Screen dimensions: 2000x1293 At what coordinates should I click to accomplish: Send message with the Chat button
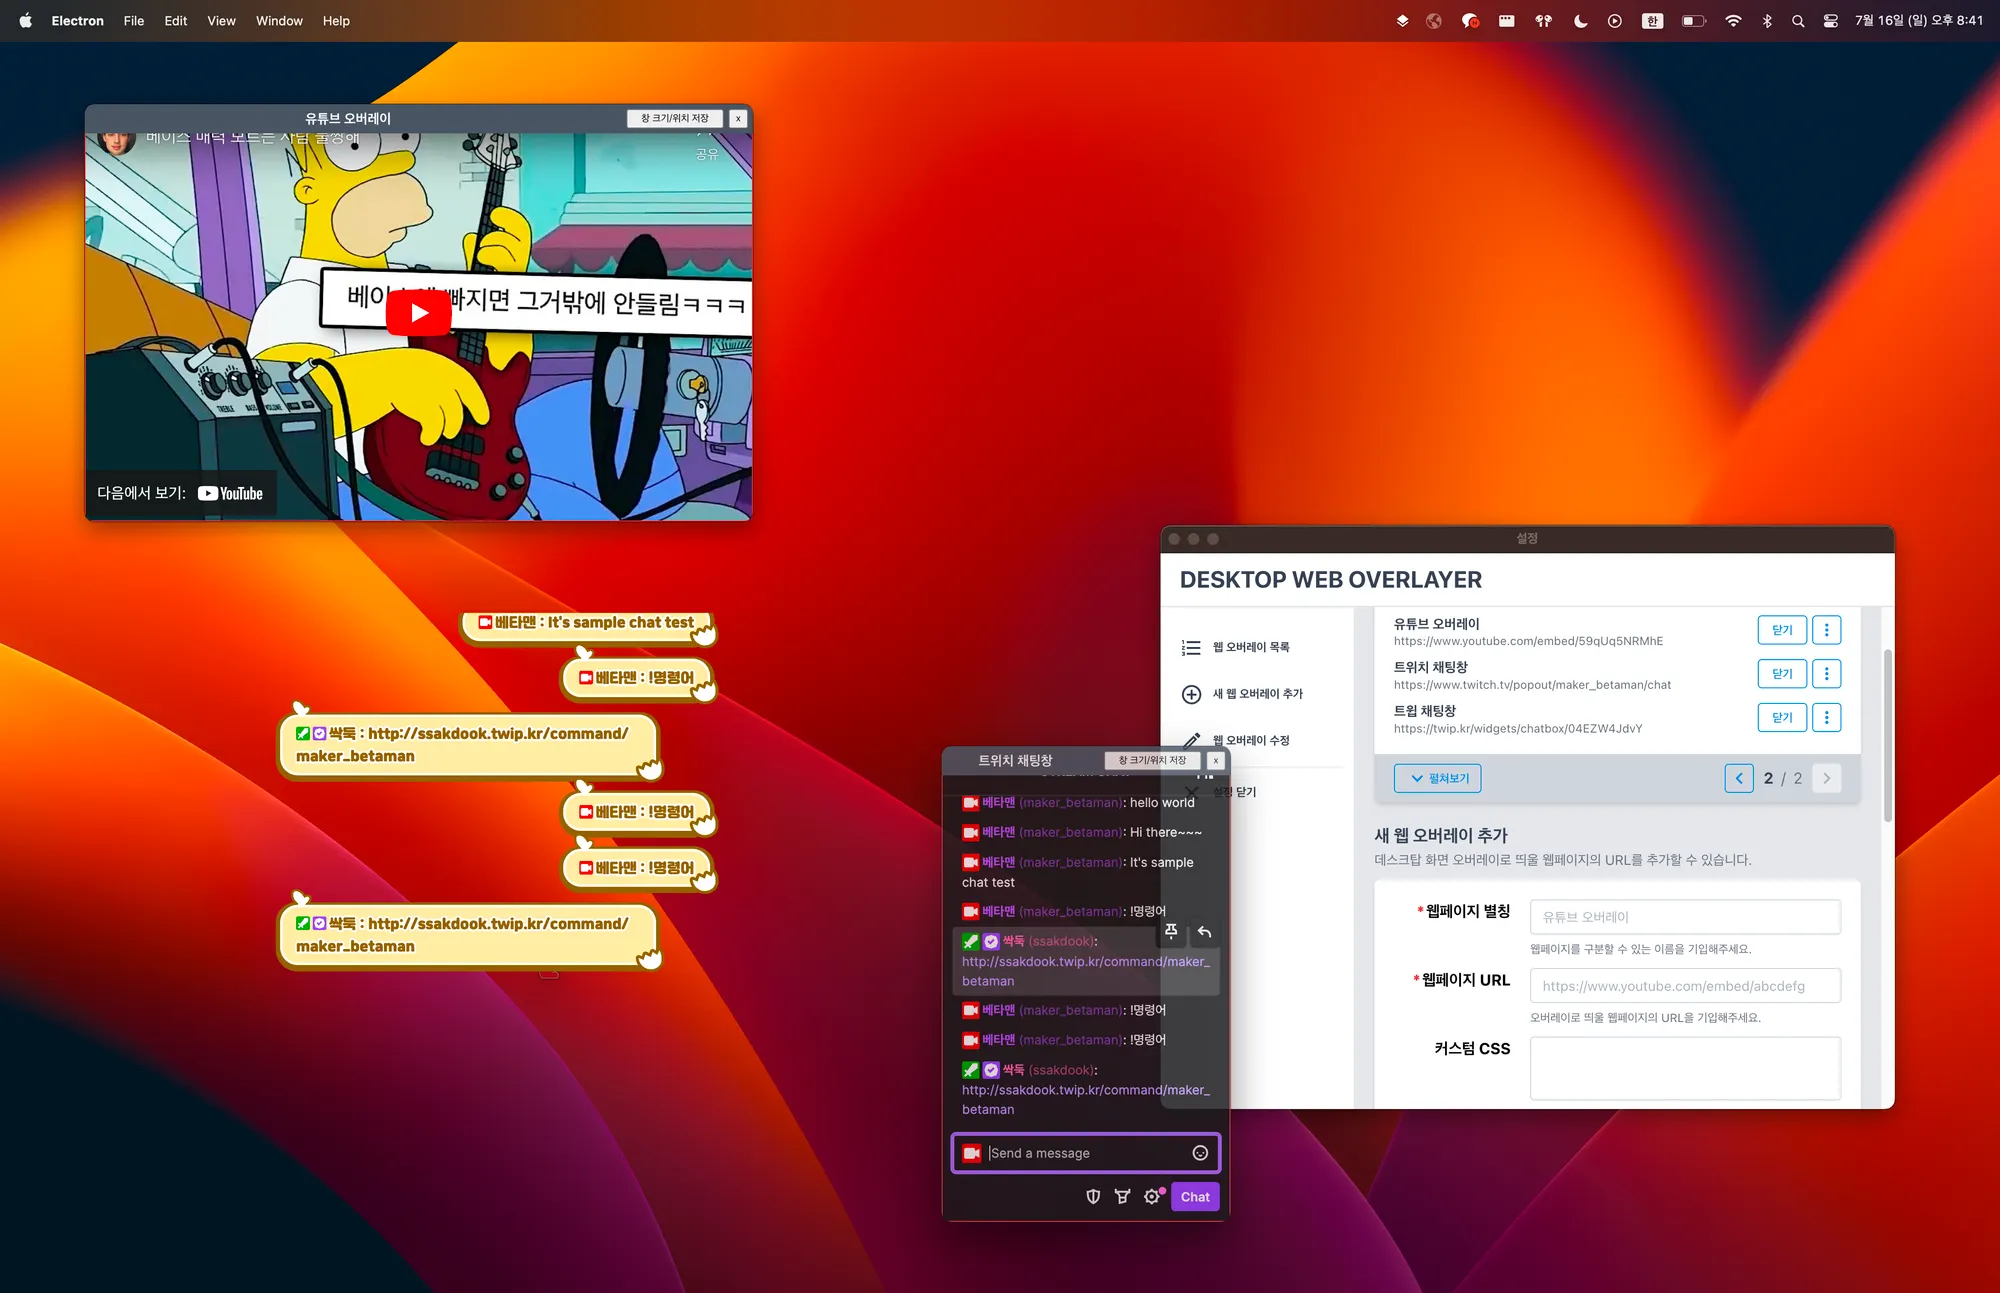pos(1194,1197)
